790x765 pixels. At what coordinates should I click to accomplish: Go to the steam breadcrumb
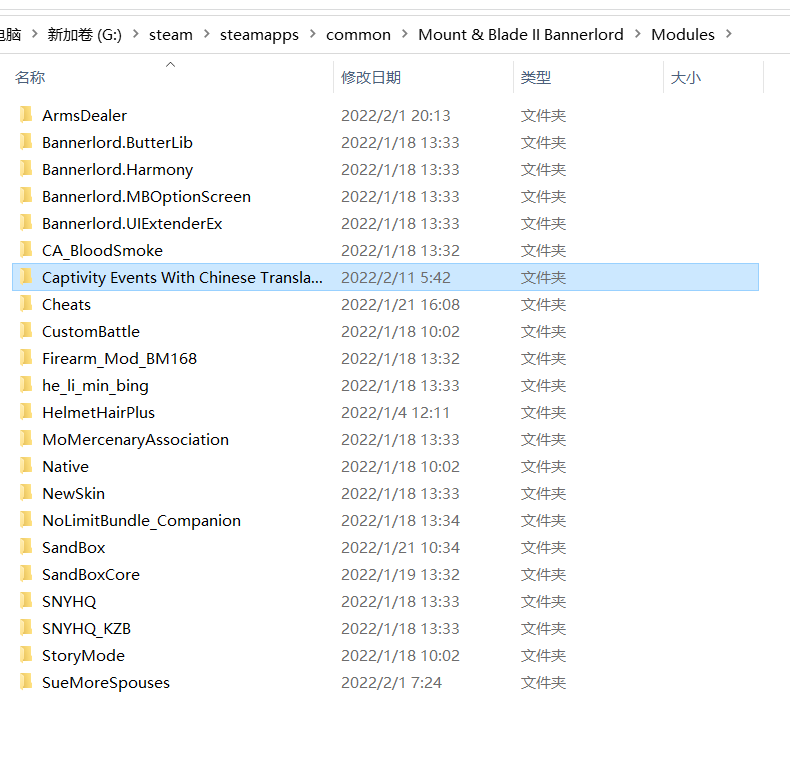click(x=171, y=34)
